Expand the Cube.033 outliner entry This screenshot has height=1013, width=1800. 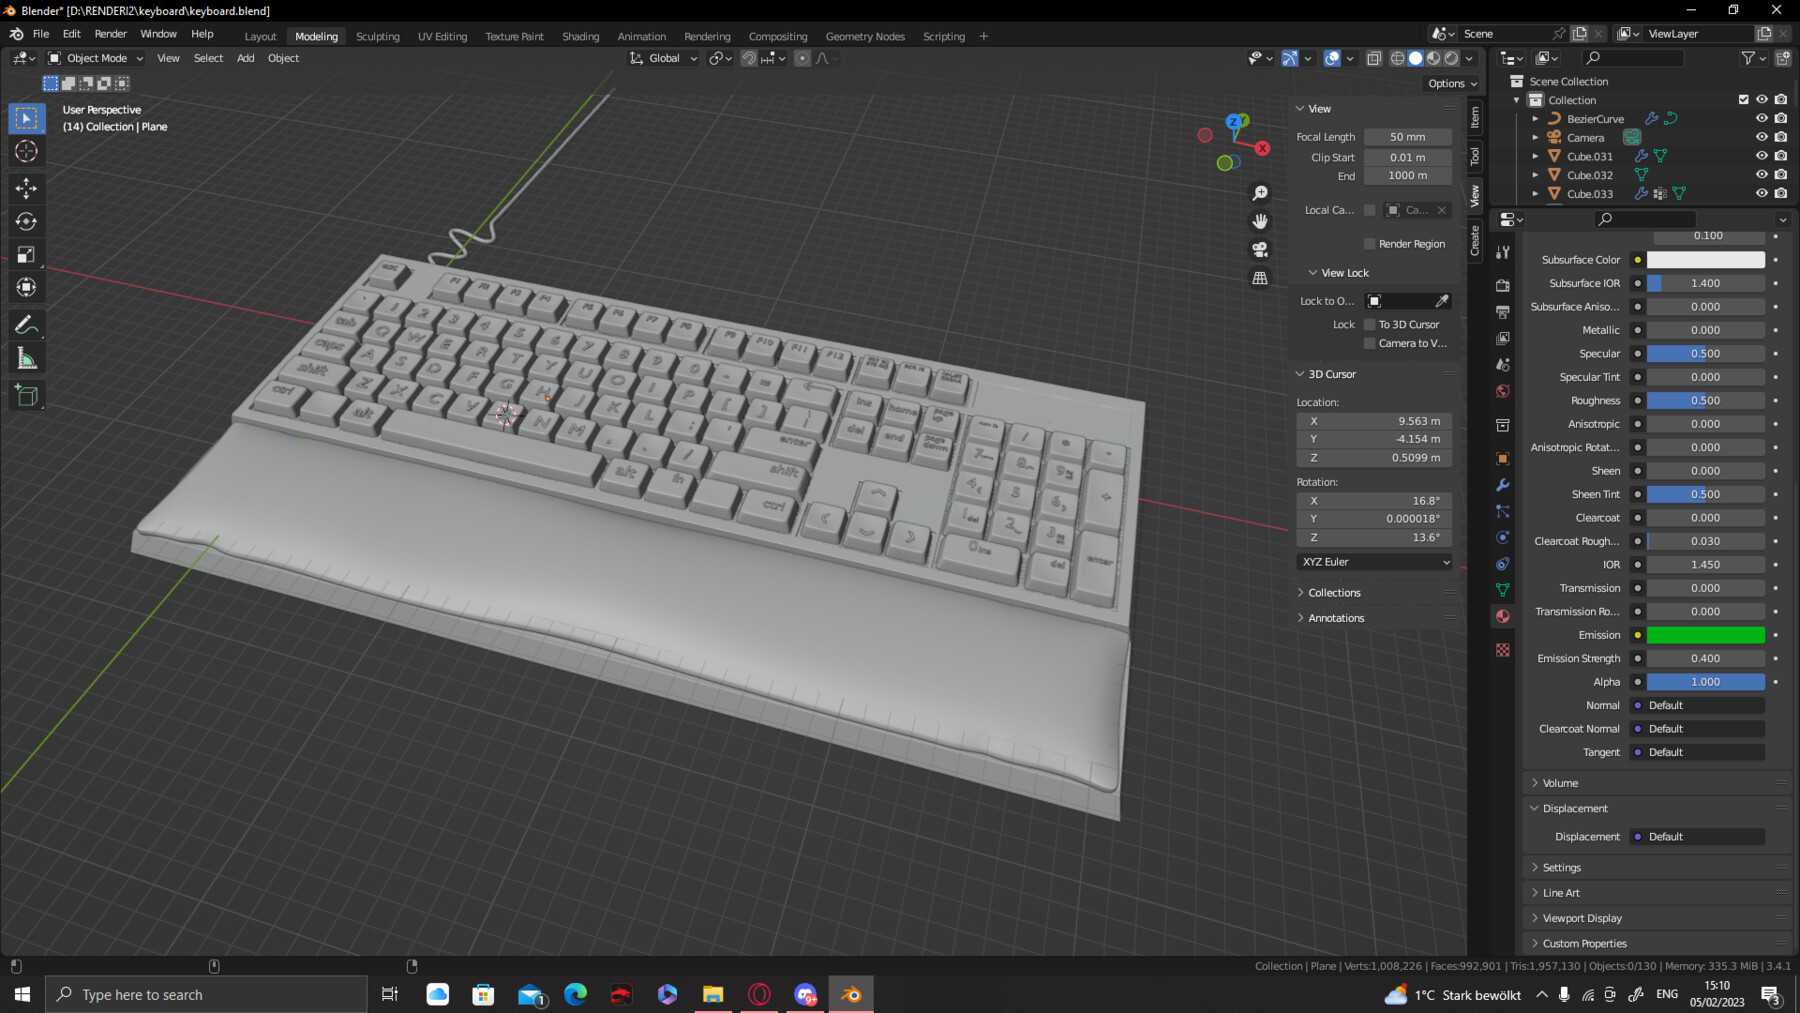click(1536, 193)
